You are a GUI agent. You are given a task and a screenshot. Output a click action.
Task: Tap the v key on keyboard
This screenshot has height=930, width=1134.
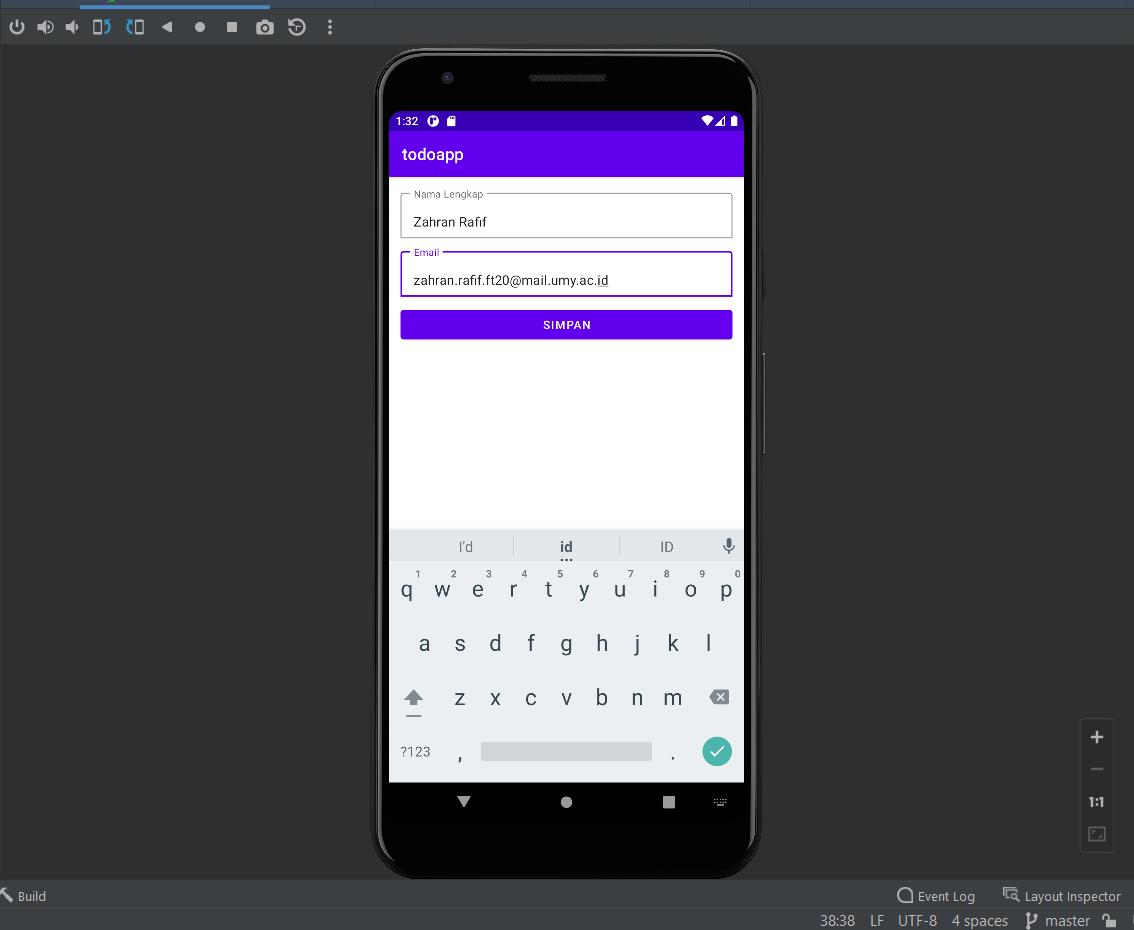point(566,698)
